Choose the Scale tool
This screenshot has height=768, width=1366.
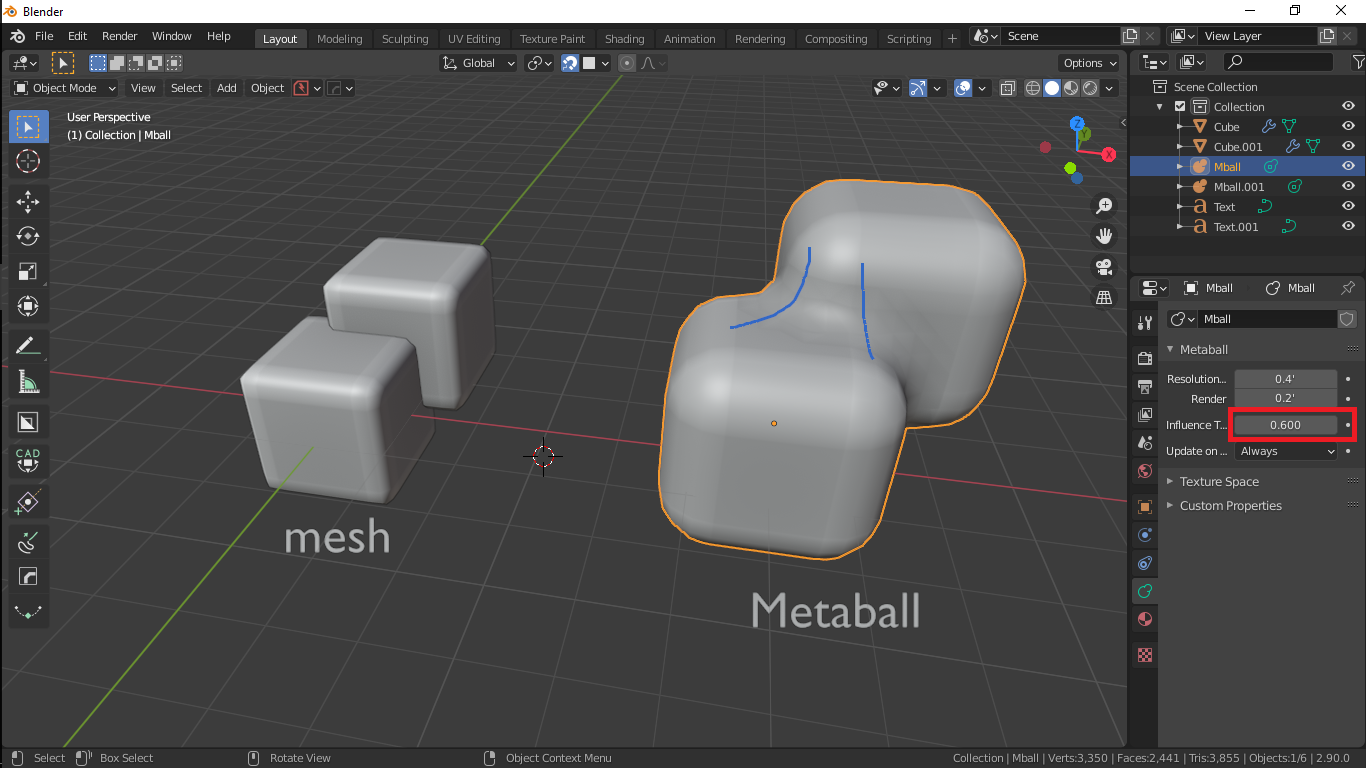[x=28, y=271]
